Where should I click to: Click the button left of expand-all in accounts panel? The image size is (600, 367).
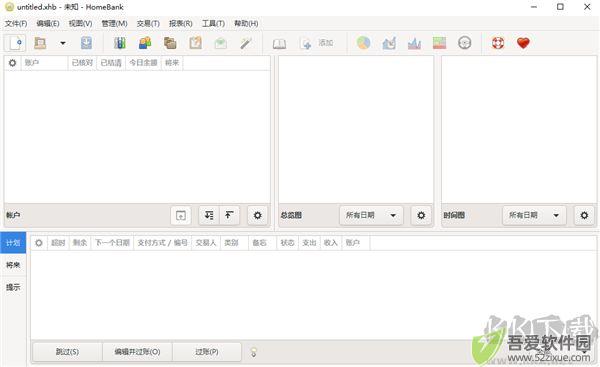(x=181, y=215)
